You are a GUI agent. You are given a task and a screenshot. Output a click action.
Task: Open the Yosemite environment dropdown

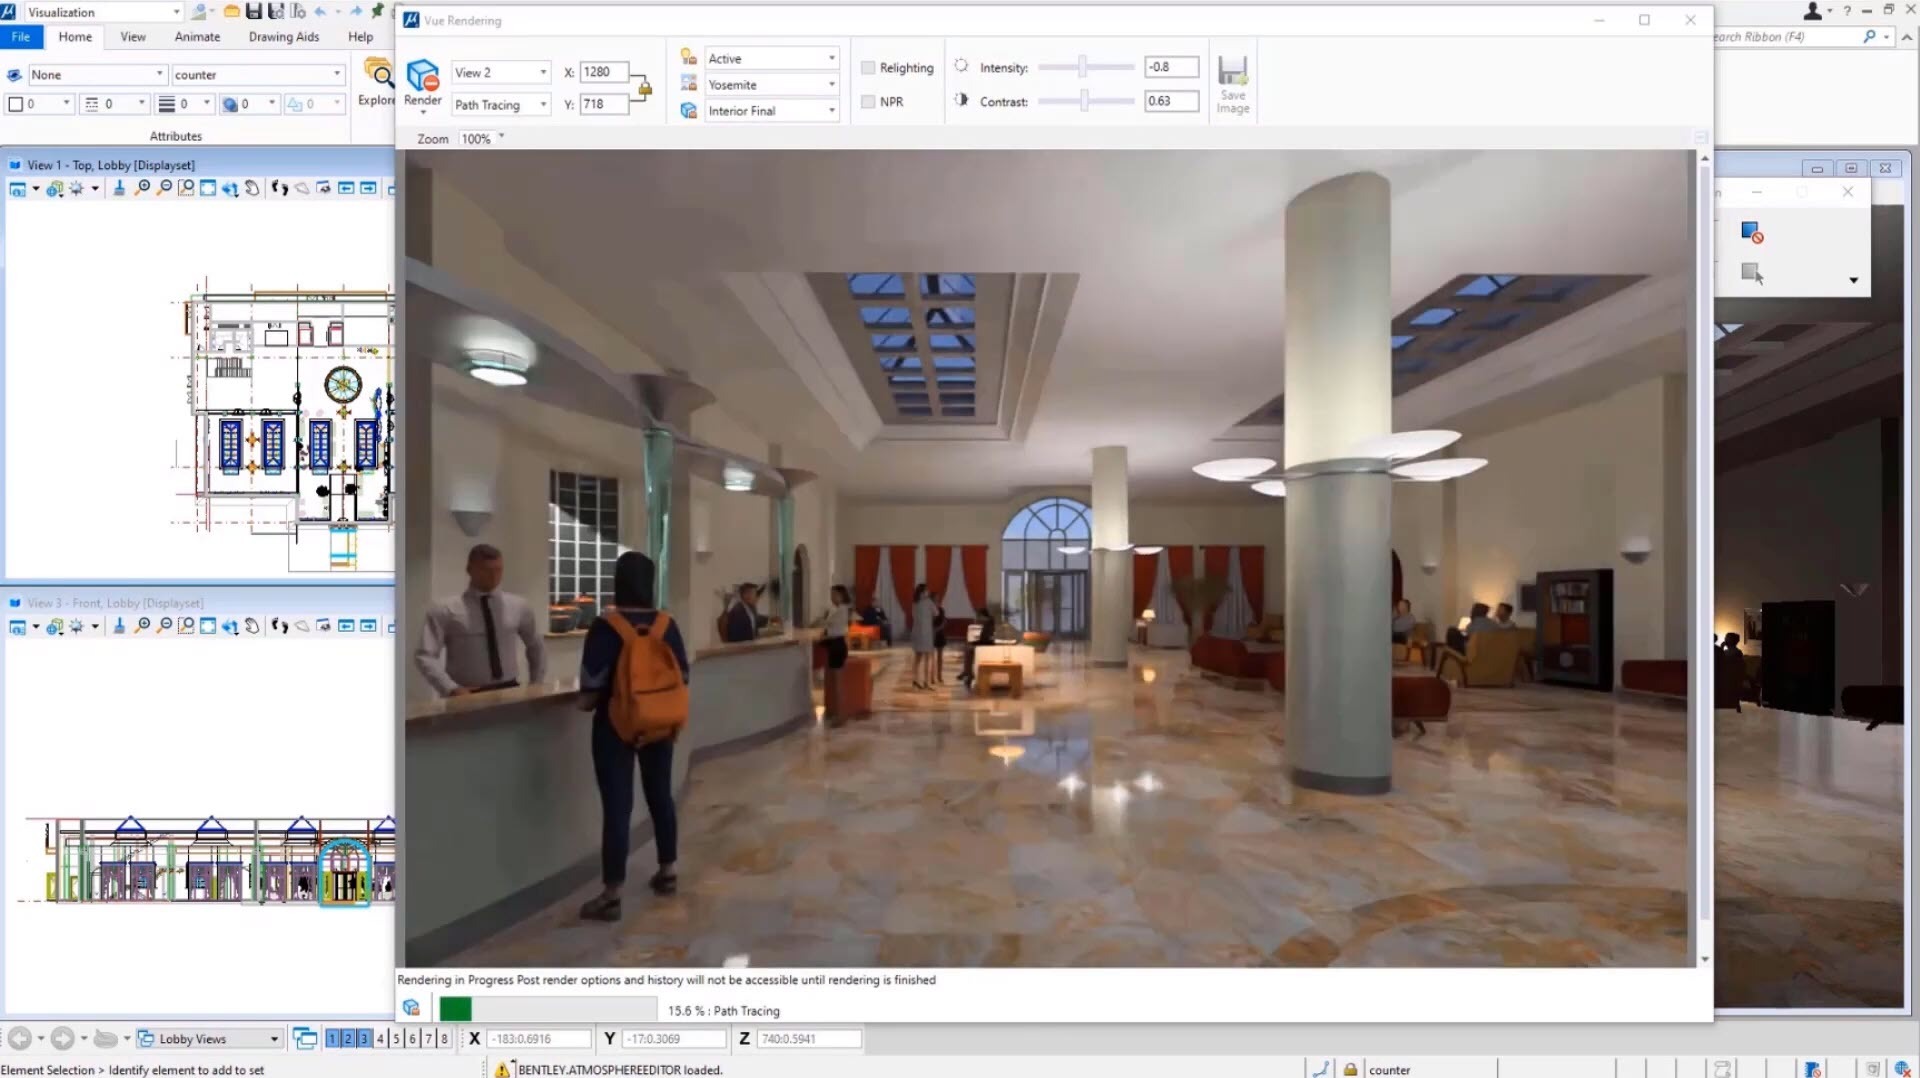(831, 84)
